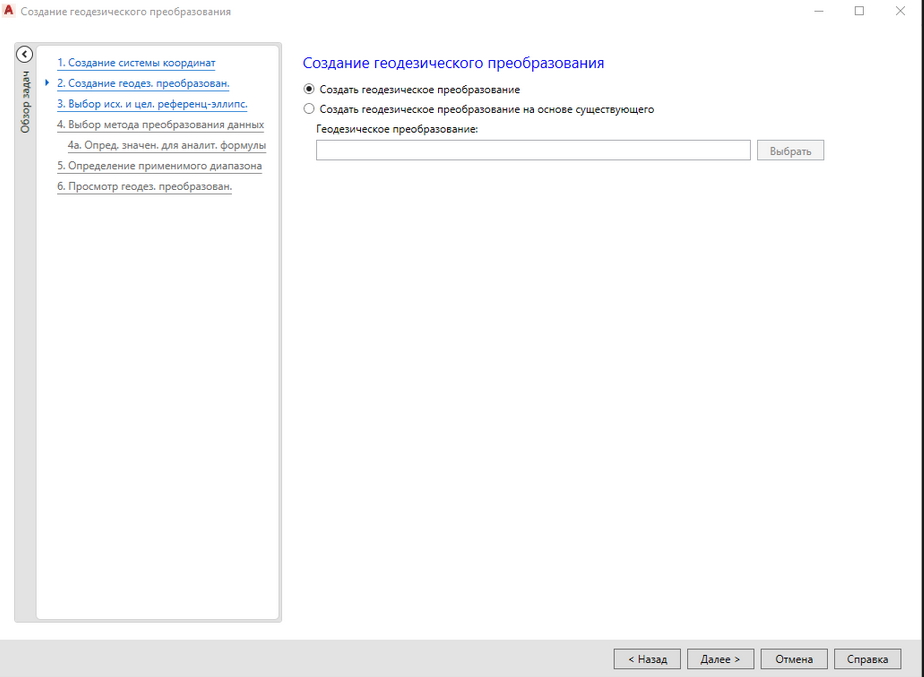Open step 3 'Выбор исх. и цел. референц-эллипс.'

[152, 103]
